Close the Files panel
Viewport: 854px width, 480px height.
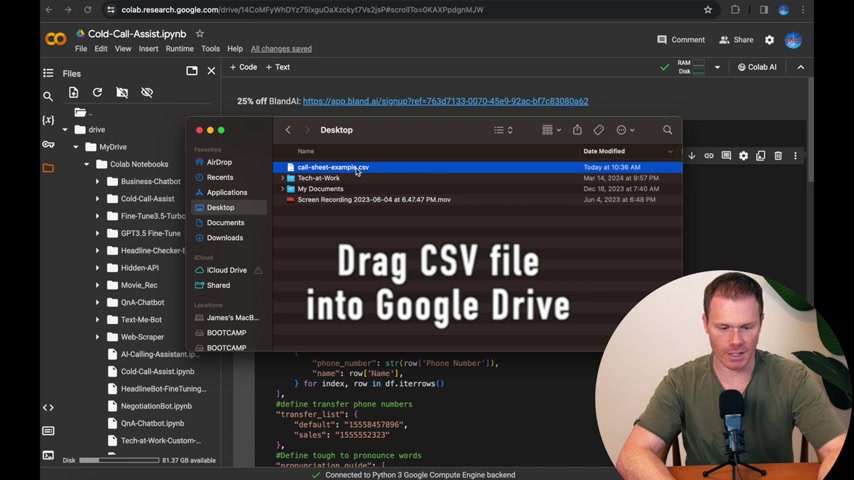point(211,71)
